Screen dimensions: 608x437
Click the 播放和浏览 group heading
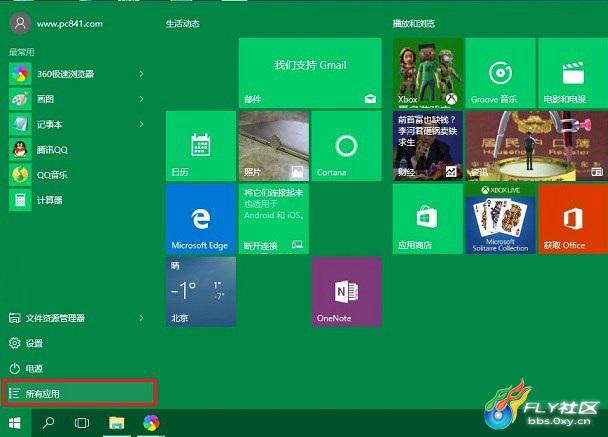tap(414, 24)
